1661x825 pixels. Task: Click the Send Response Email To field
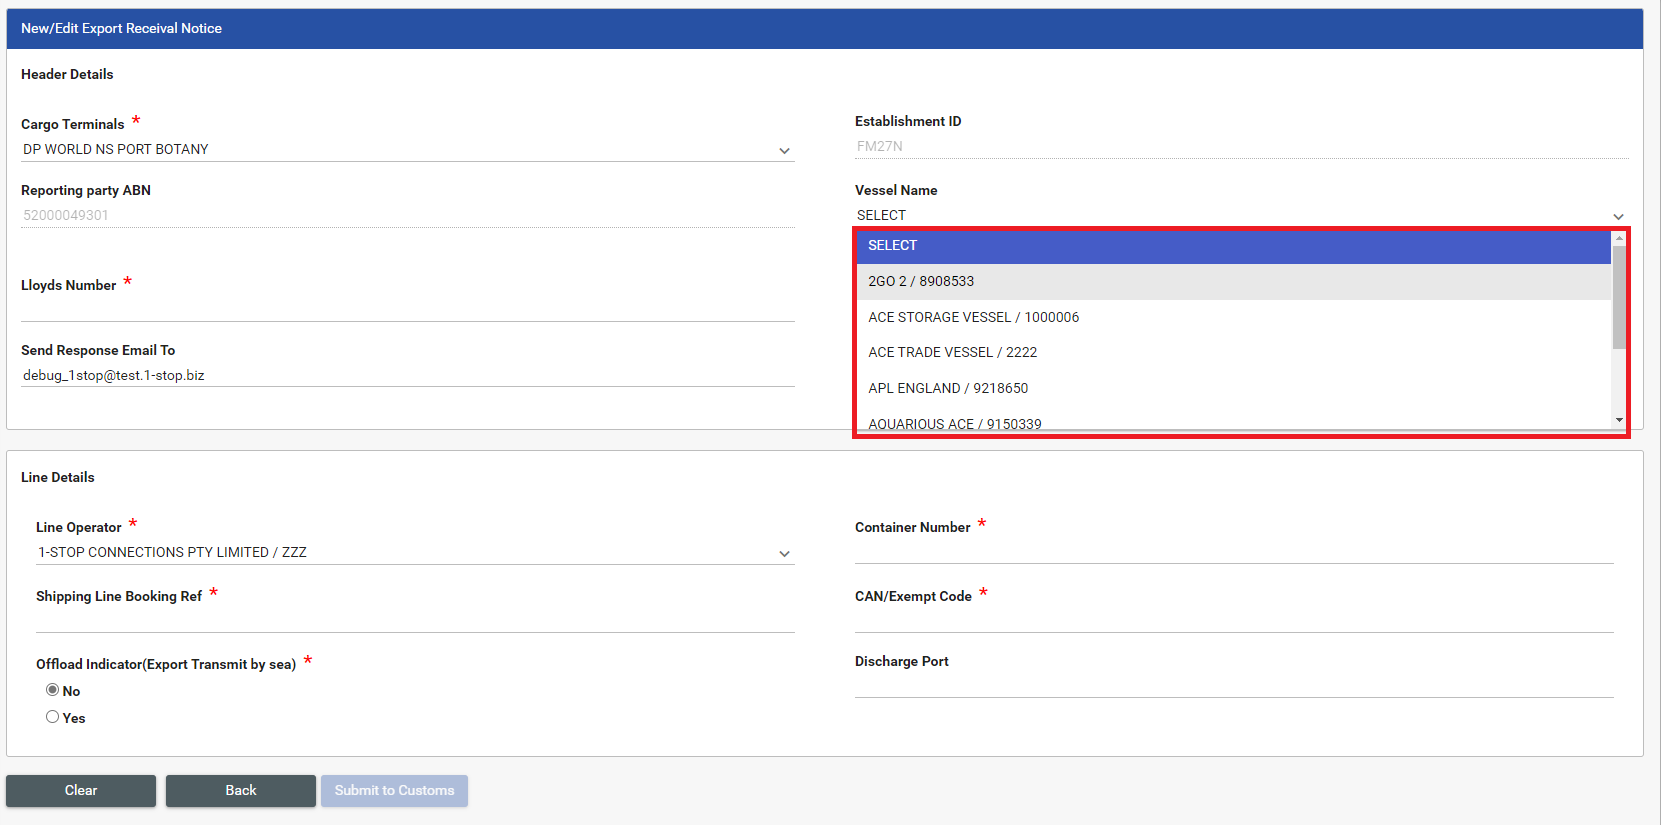(407, 376)
